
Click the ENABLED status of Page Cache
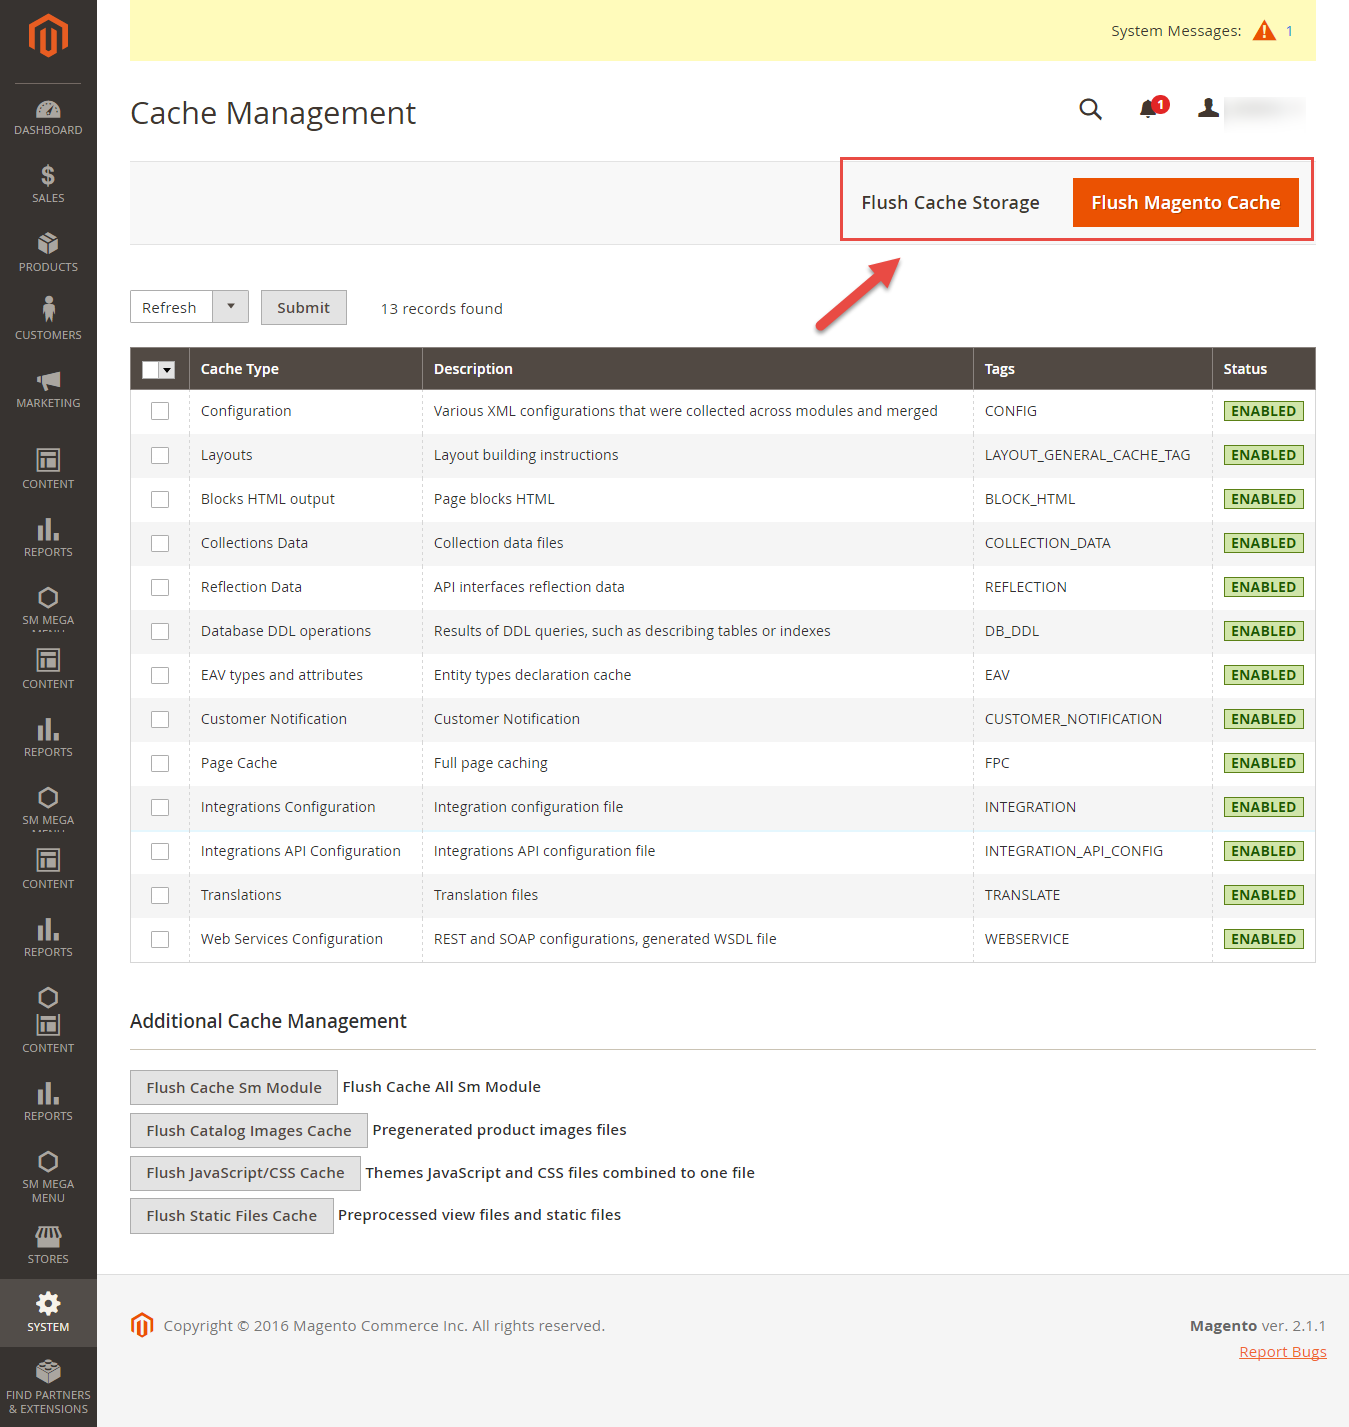(x=1264, y=763)
